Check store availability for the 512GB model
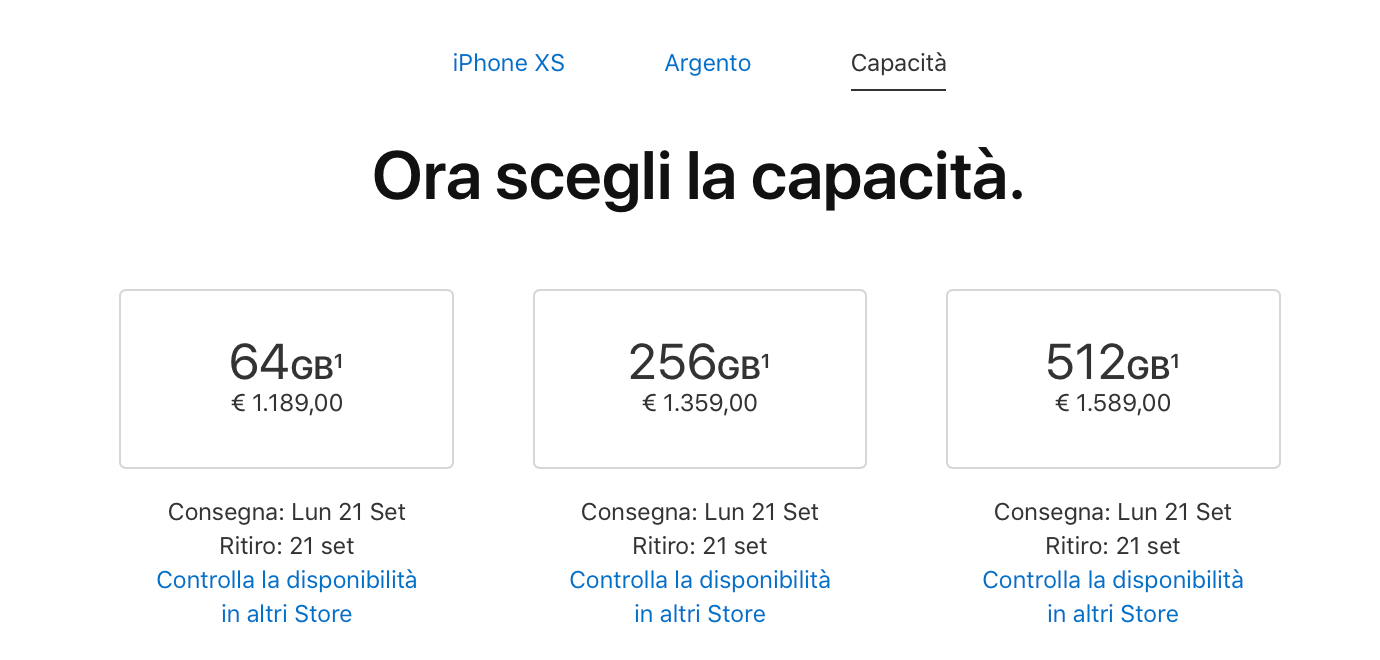 pyautogui.click(x=1113, y=597)
